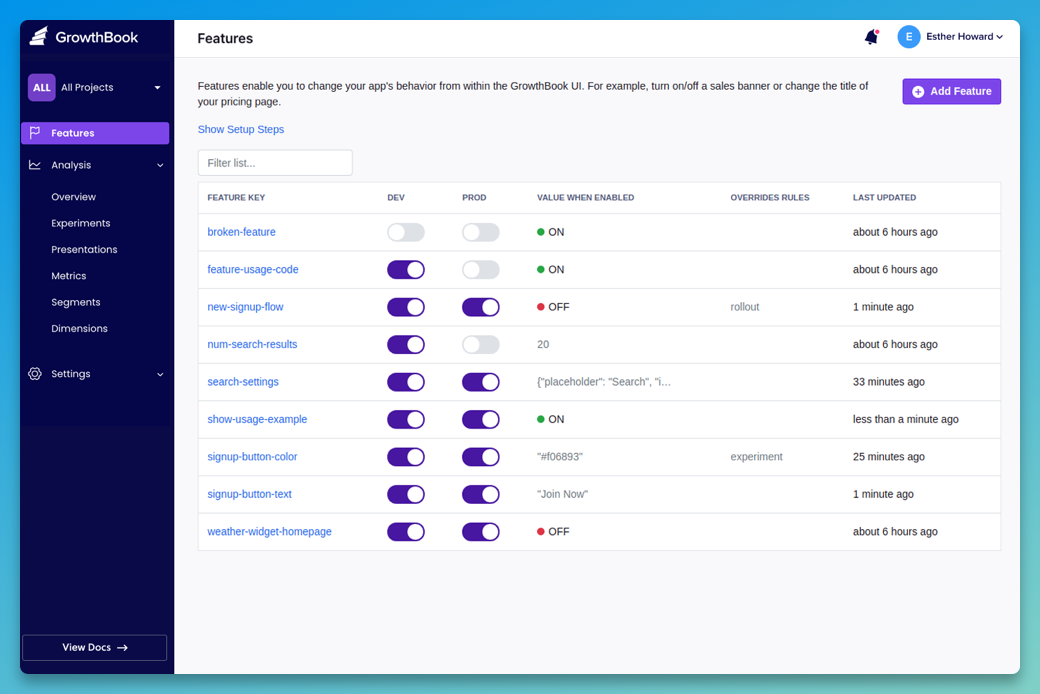Image resolution: width=1040 pixels, height=694 pixels.
Task: Click the Filter list input field
Action: 277,162
